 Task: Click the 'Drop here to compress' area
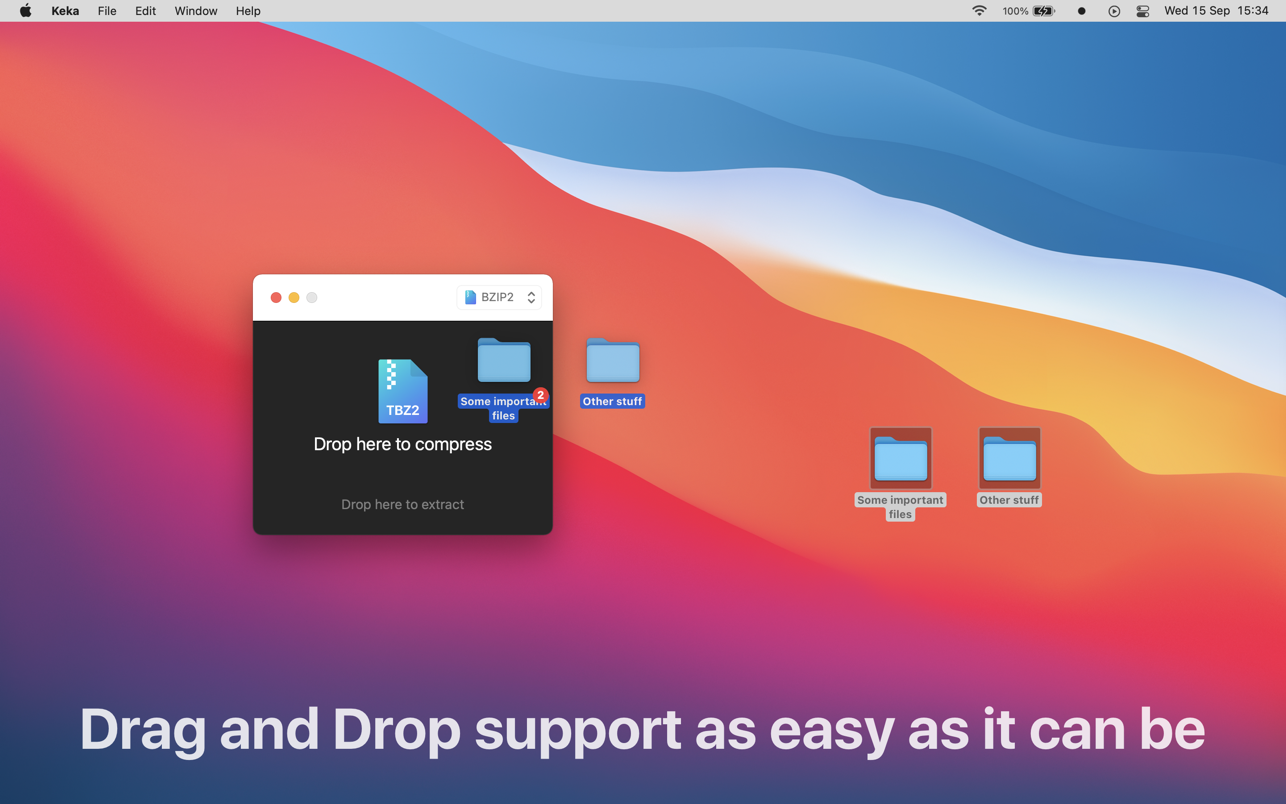tap(402, 444)
